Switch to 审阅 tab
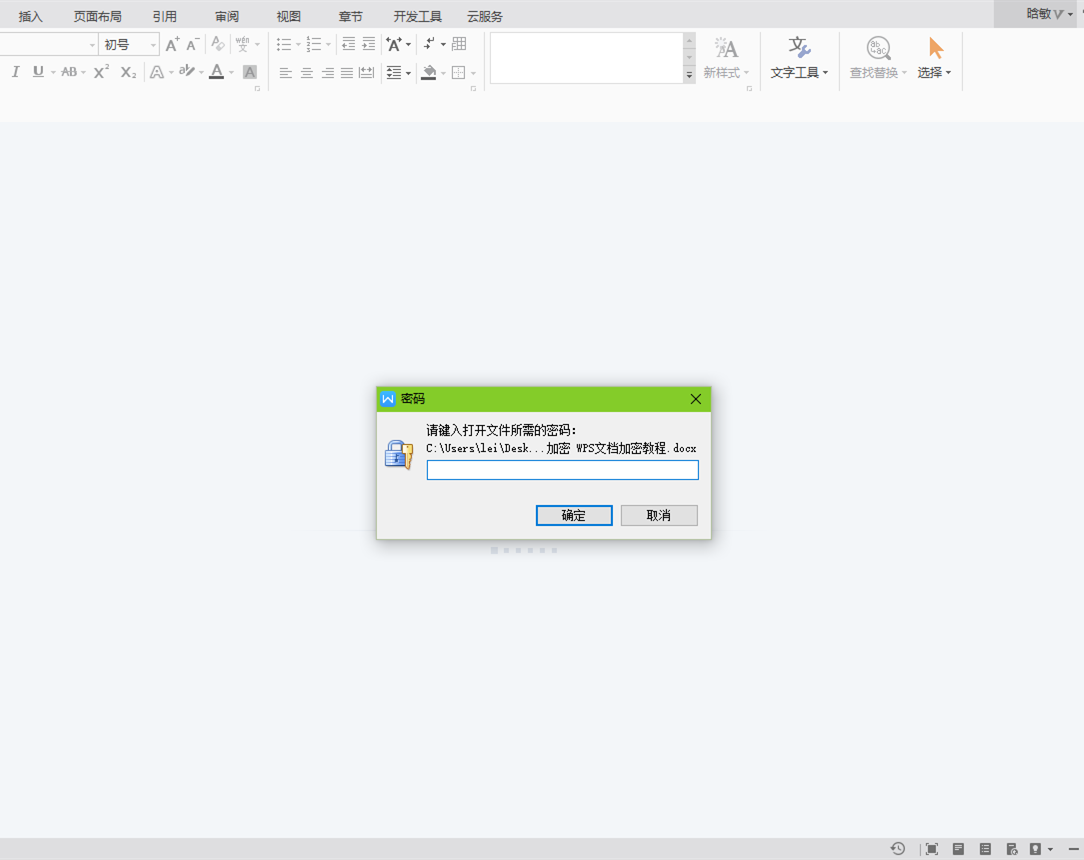This screenshot has width=1084, height=860. tap(227, 17)
